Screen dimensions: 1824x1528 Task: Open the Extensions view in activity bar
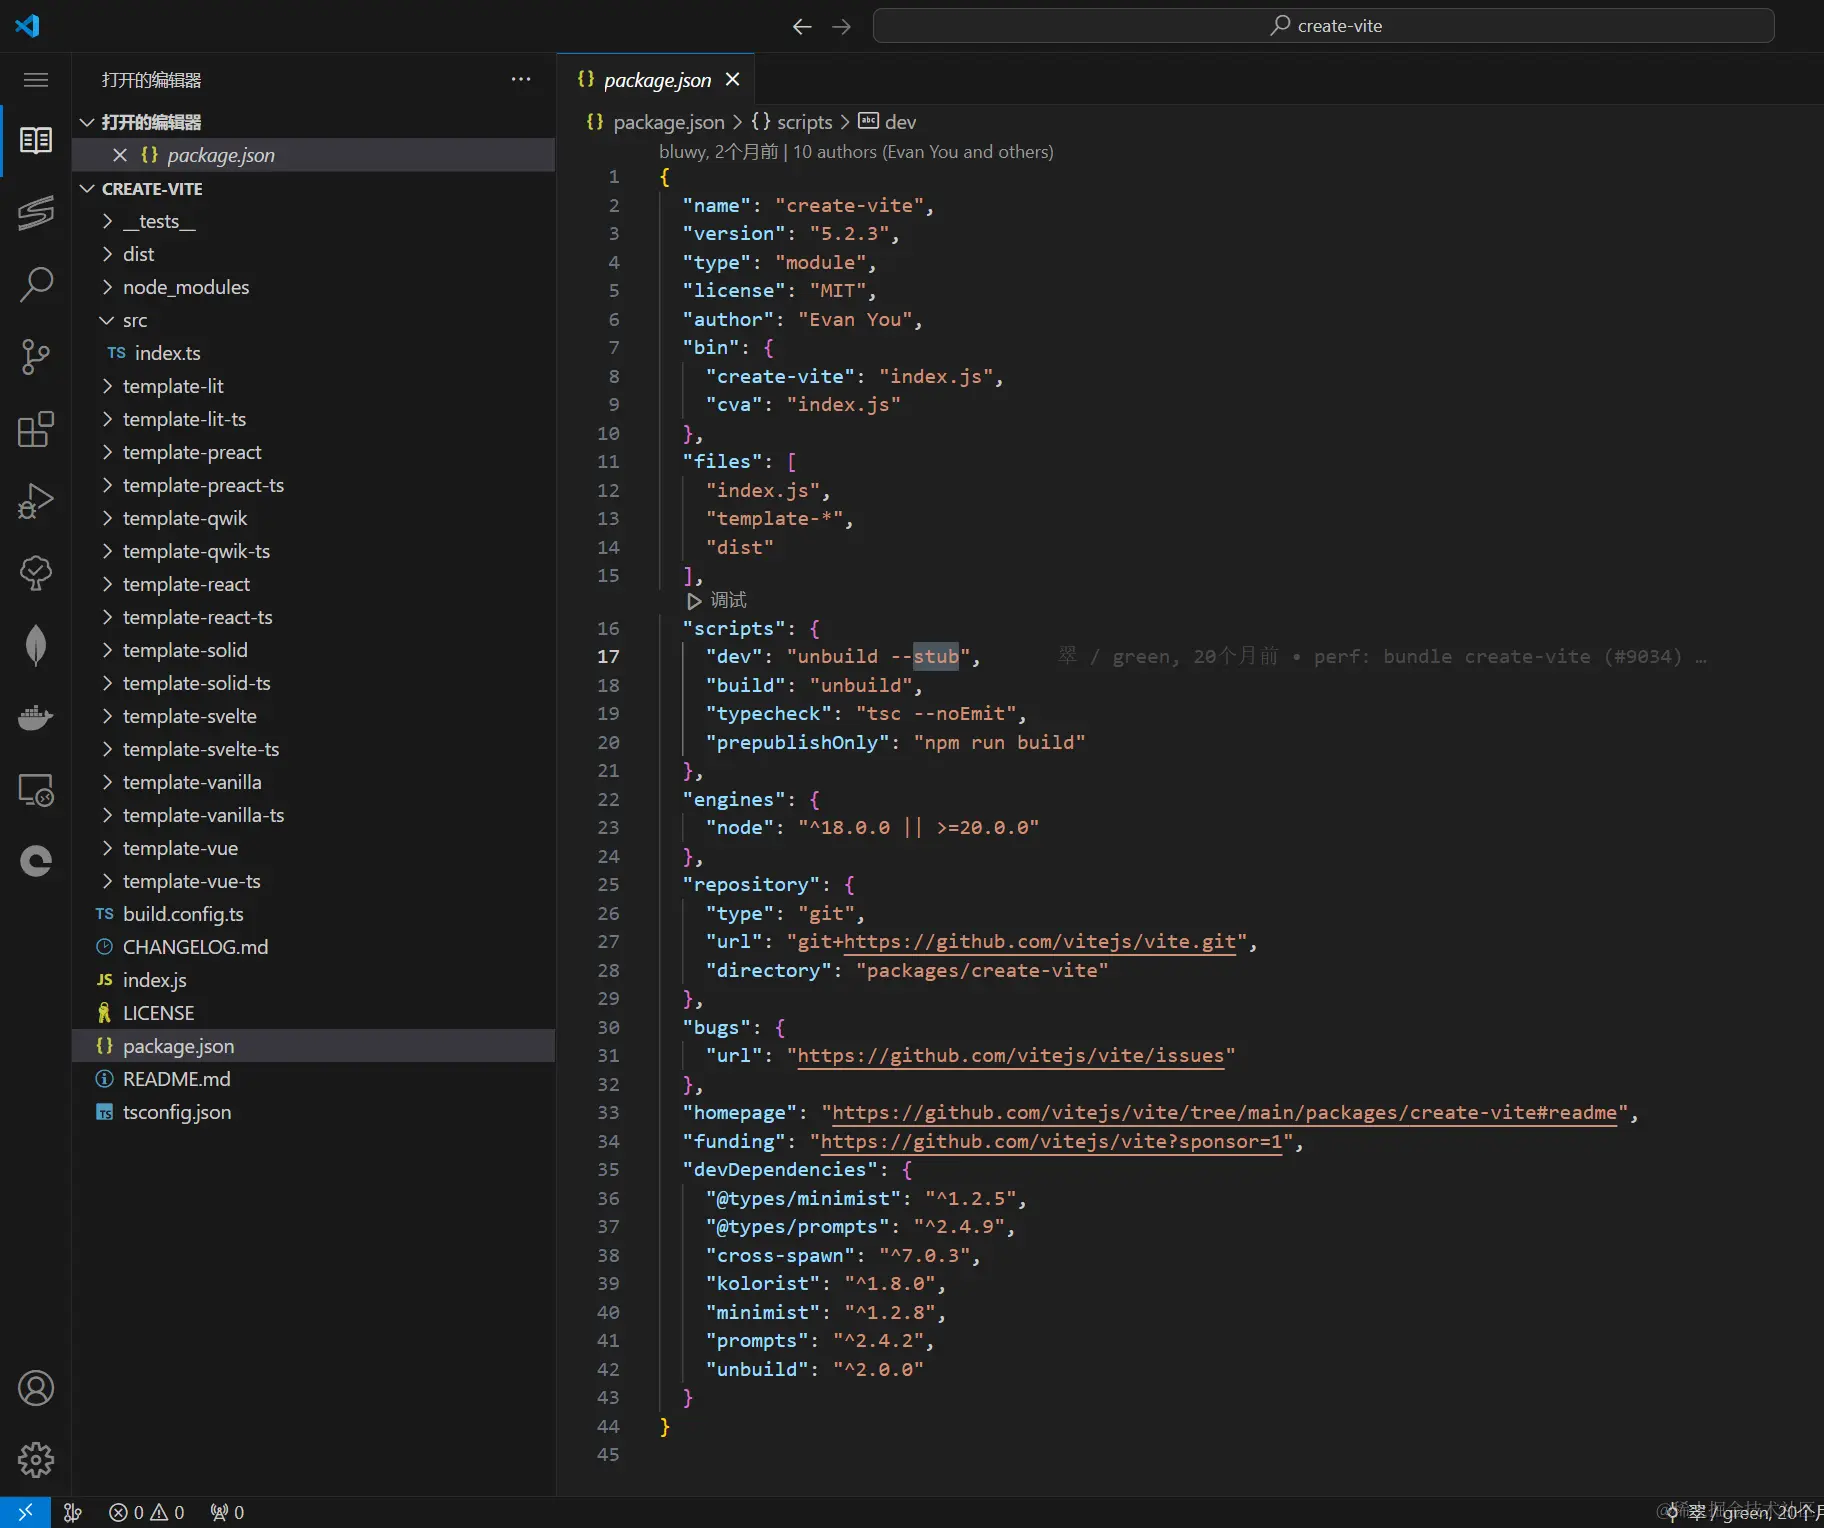click(36, 429)
